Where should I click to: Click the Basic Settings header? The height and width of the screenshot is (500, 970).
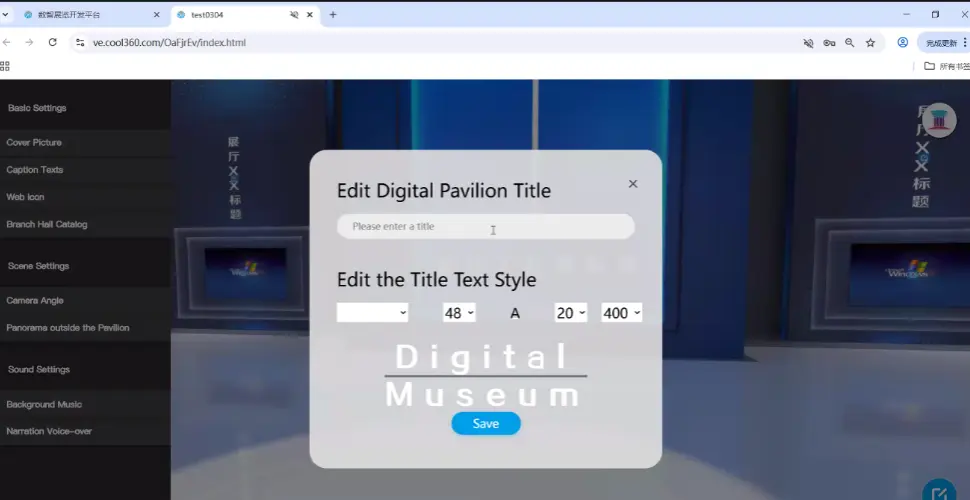(x=37, y=108)
